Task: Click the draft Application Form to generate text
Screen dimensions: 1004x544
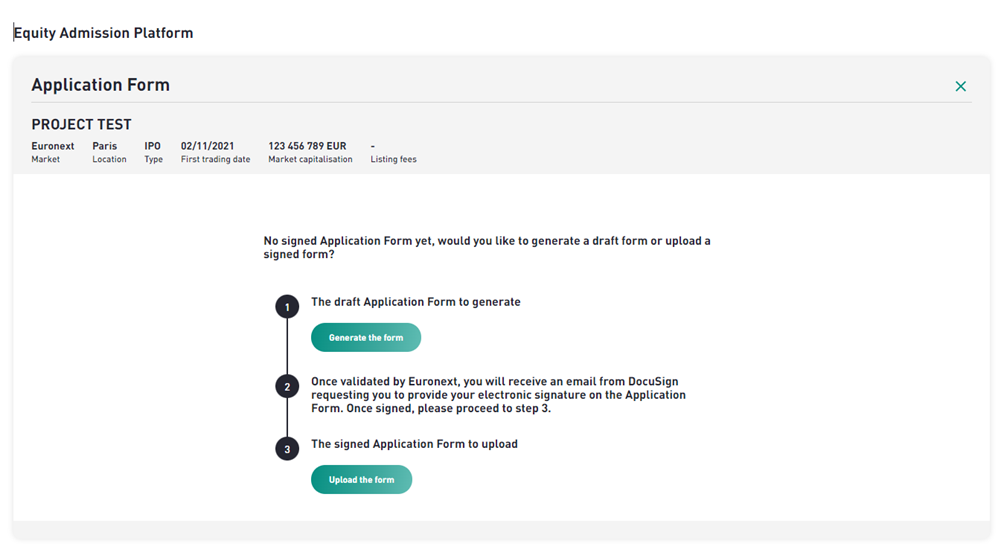Action: coord(416,302)
